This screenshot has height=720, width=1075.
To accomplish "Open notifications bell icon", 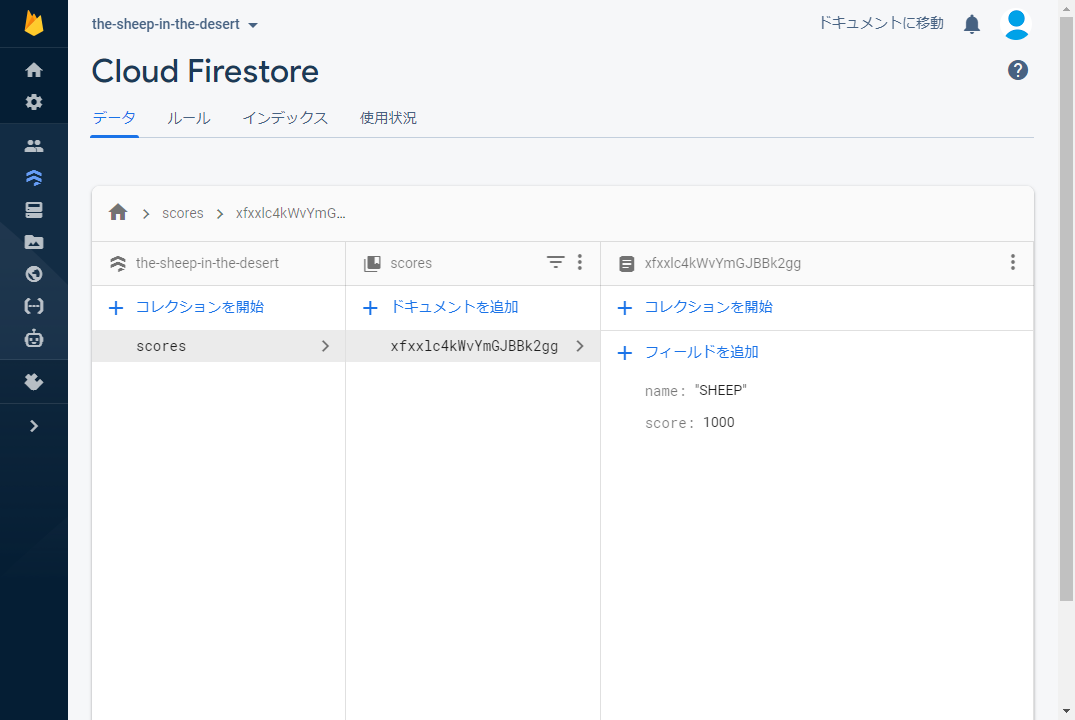I will (x=971, y=25).
